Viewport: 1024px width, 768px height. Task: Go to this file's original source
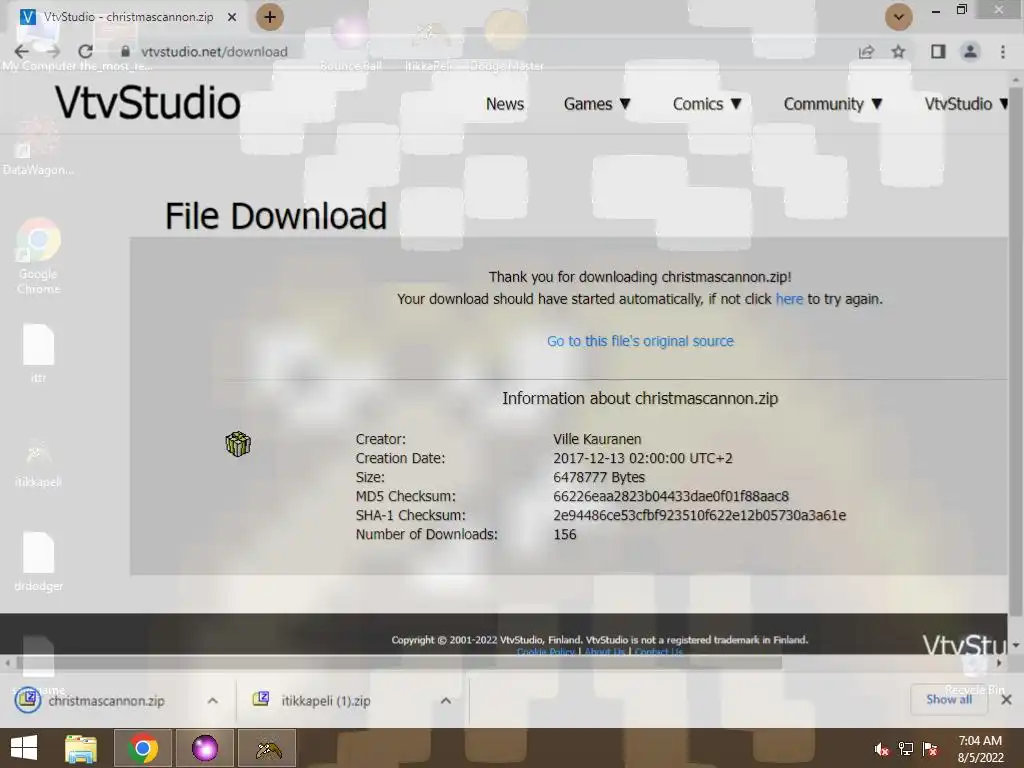[x=640, y=341]
